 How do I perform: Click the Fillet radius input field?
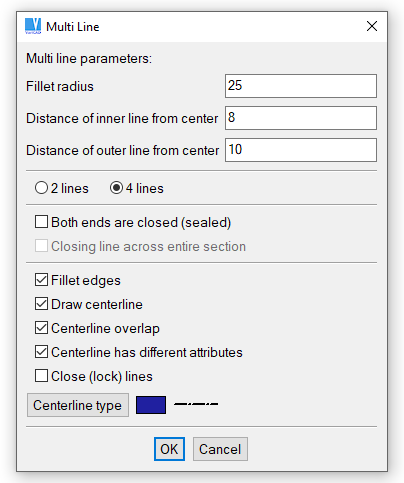click(x=301, y=86)
